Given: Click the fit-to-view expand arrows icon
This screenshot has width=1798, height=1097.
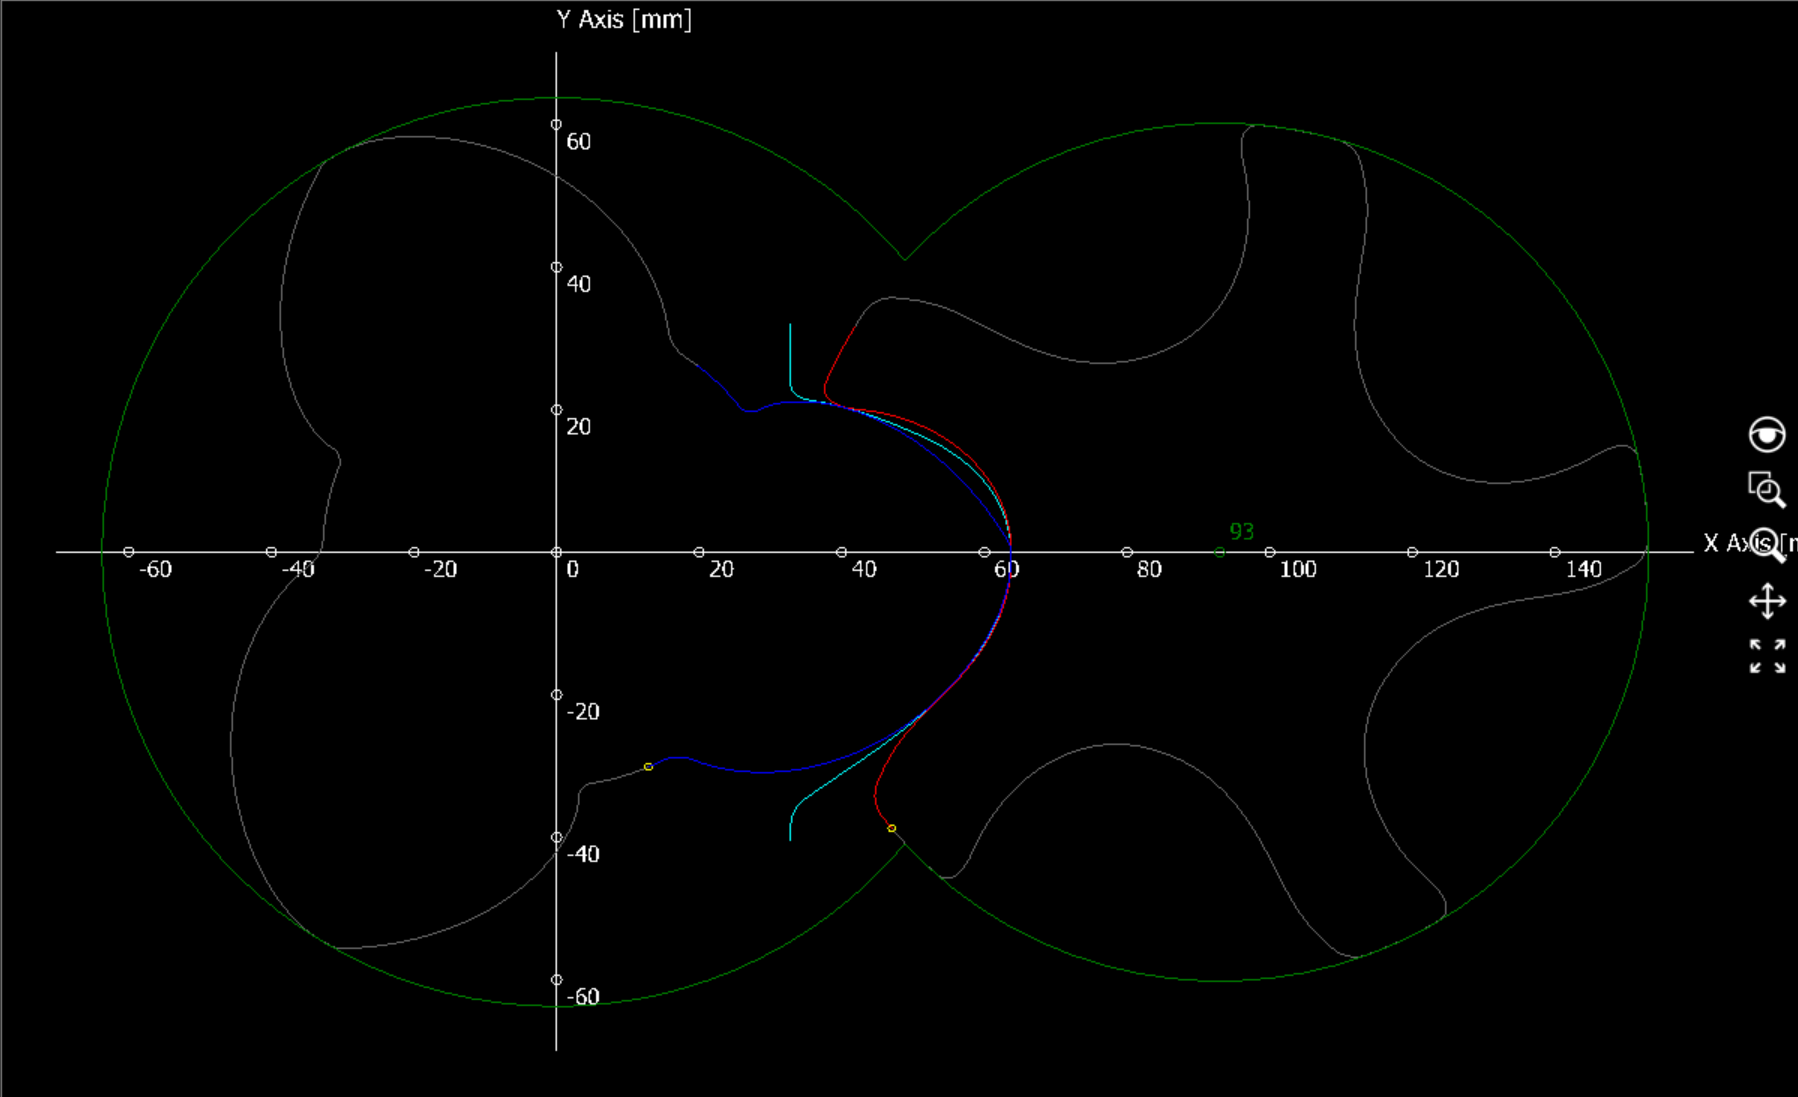Looking at the screenshot, I should click(1767, 657).
